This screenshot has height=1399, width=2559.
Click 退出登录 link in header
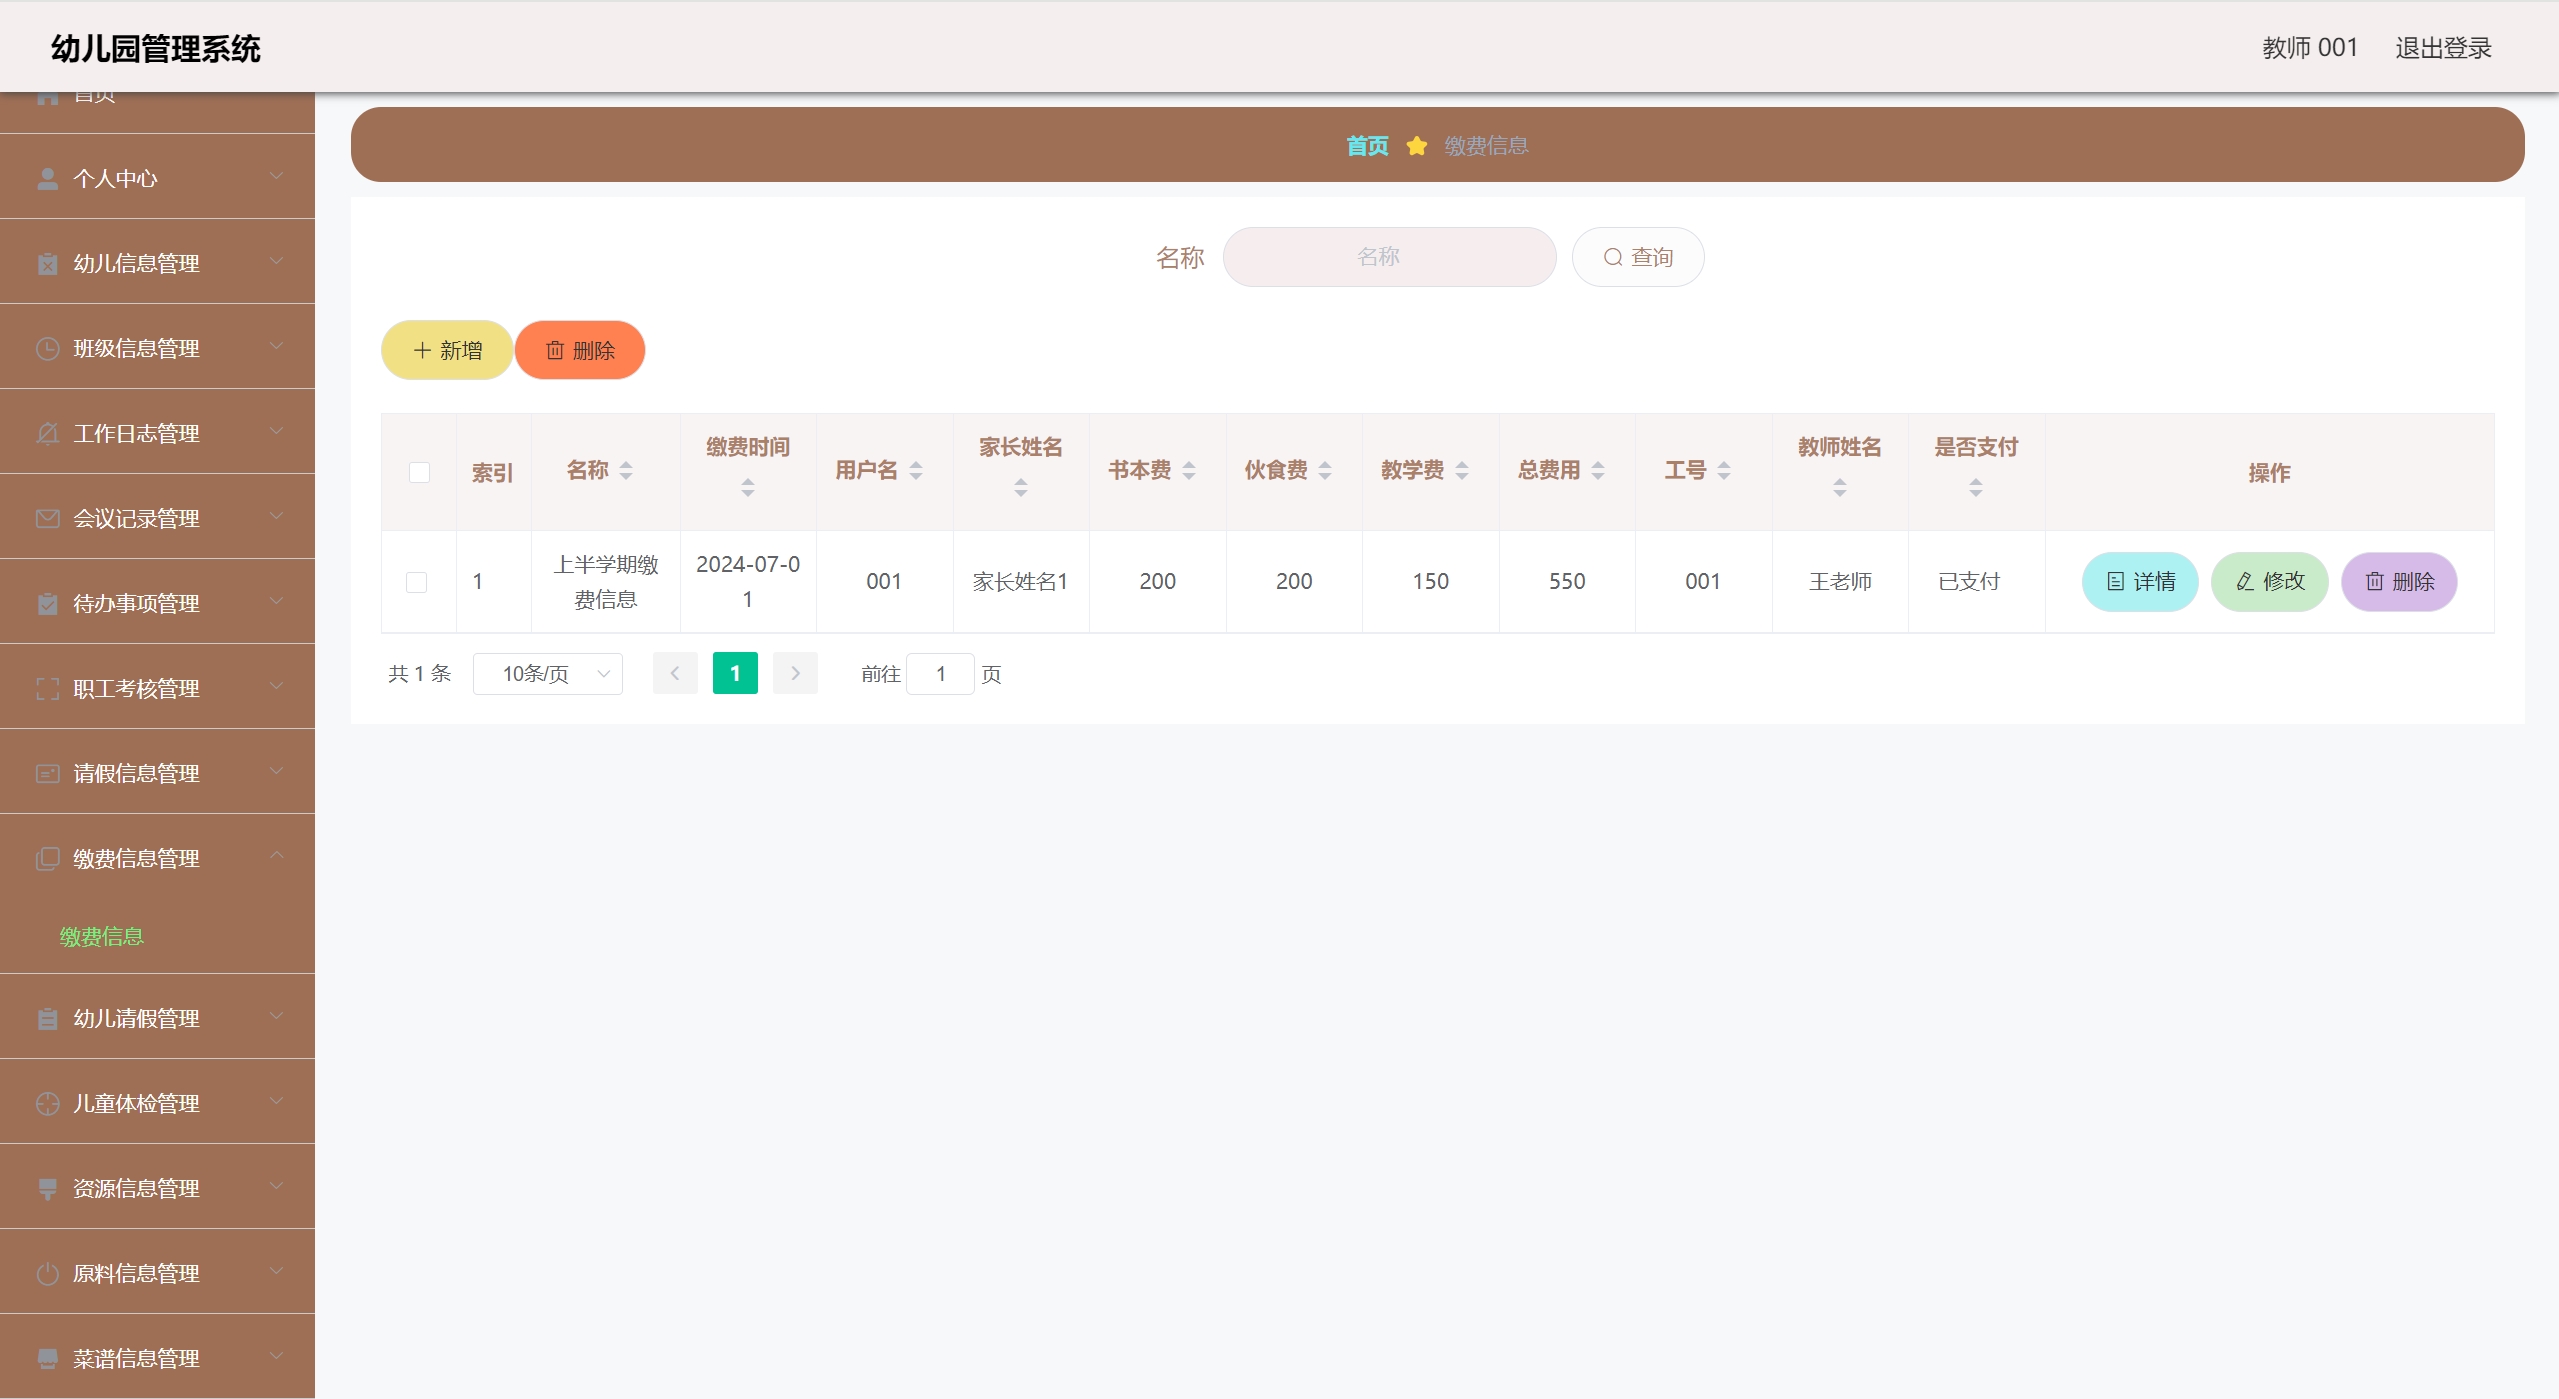(x=2442, y=48)
